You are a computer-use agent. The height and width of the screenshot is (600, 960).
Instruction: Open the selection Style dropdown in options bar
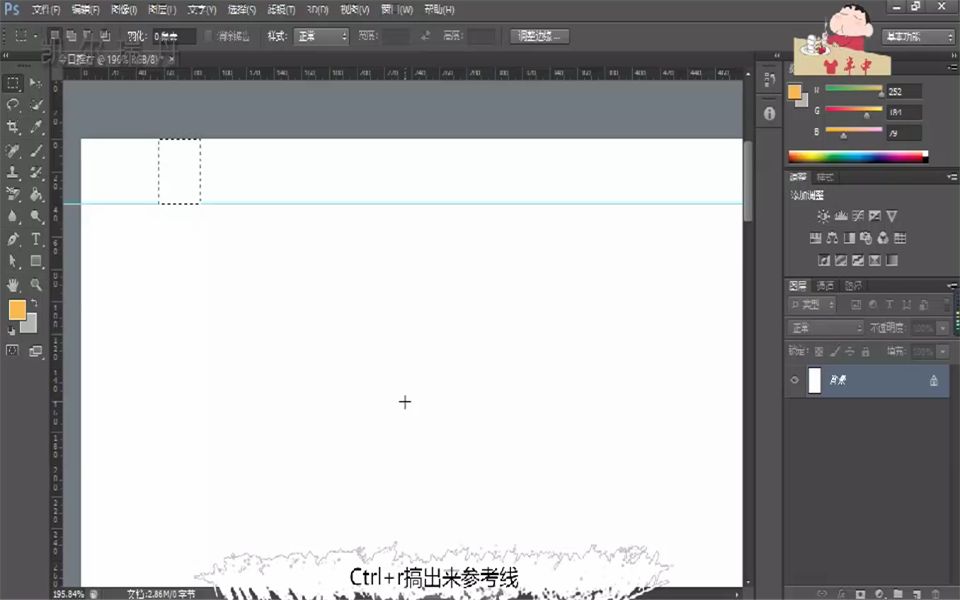[x=323, y=35]
